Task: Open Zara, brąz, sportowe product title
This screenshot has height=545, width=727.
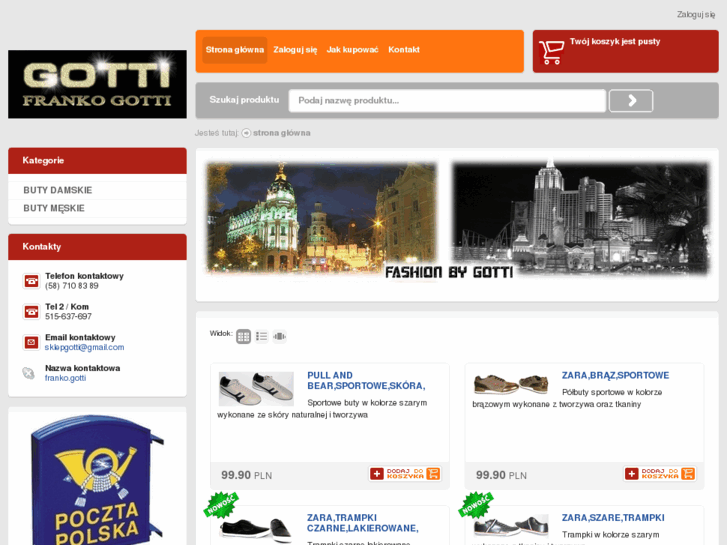Action: pyautogui.click(x=615, y=375)
